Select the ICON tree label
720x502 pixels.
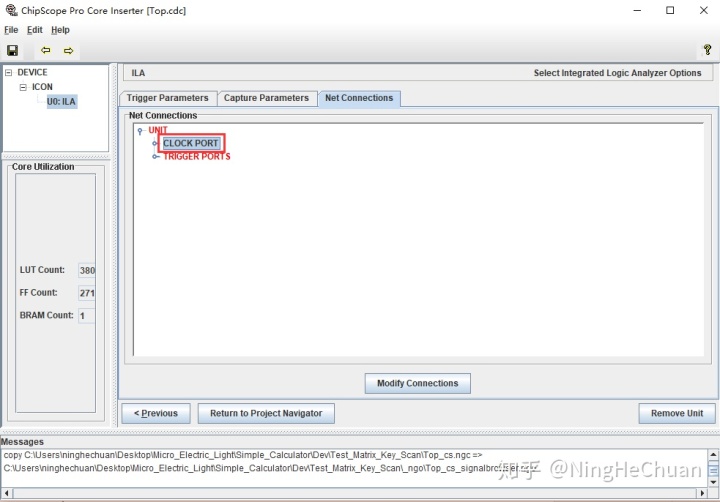click(x=42, y=87)
